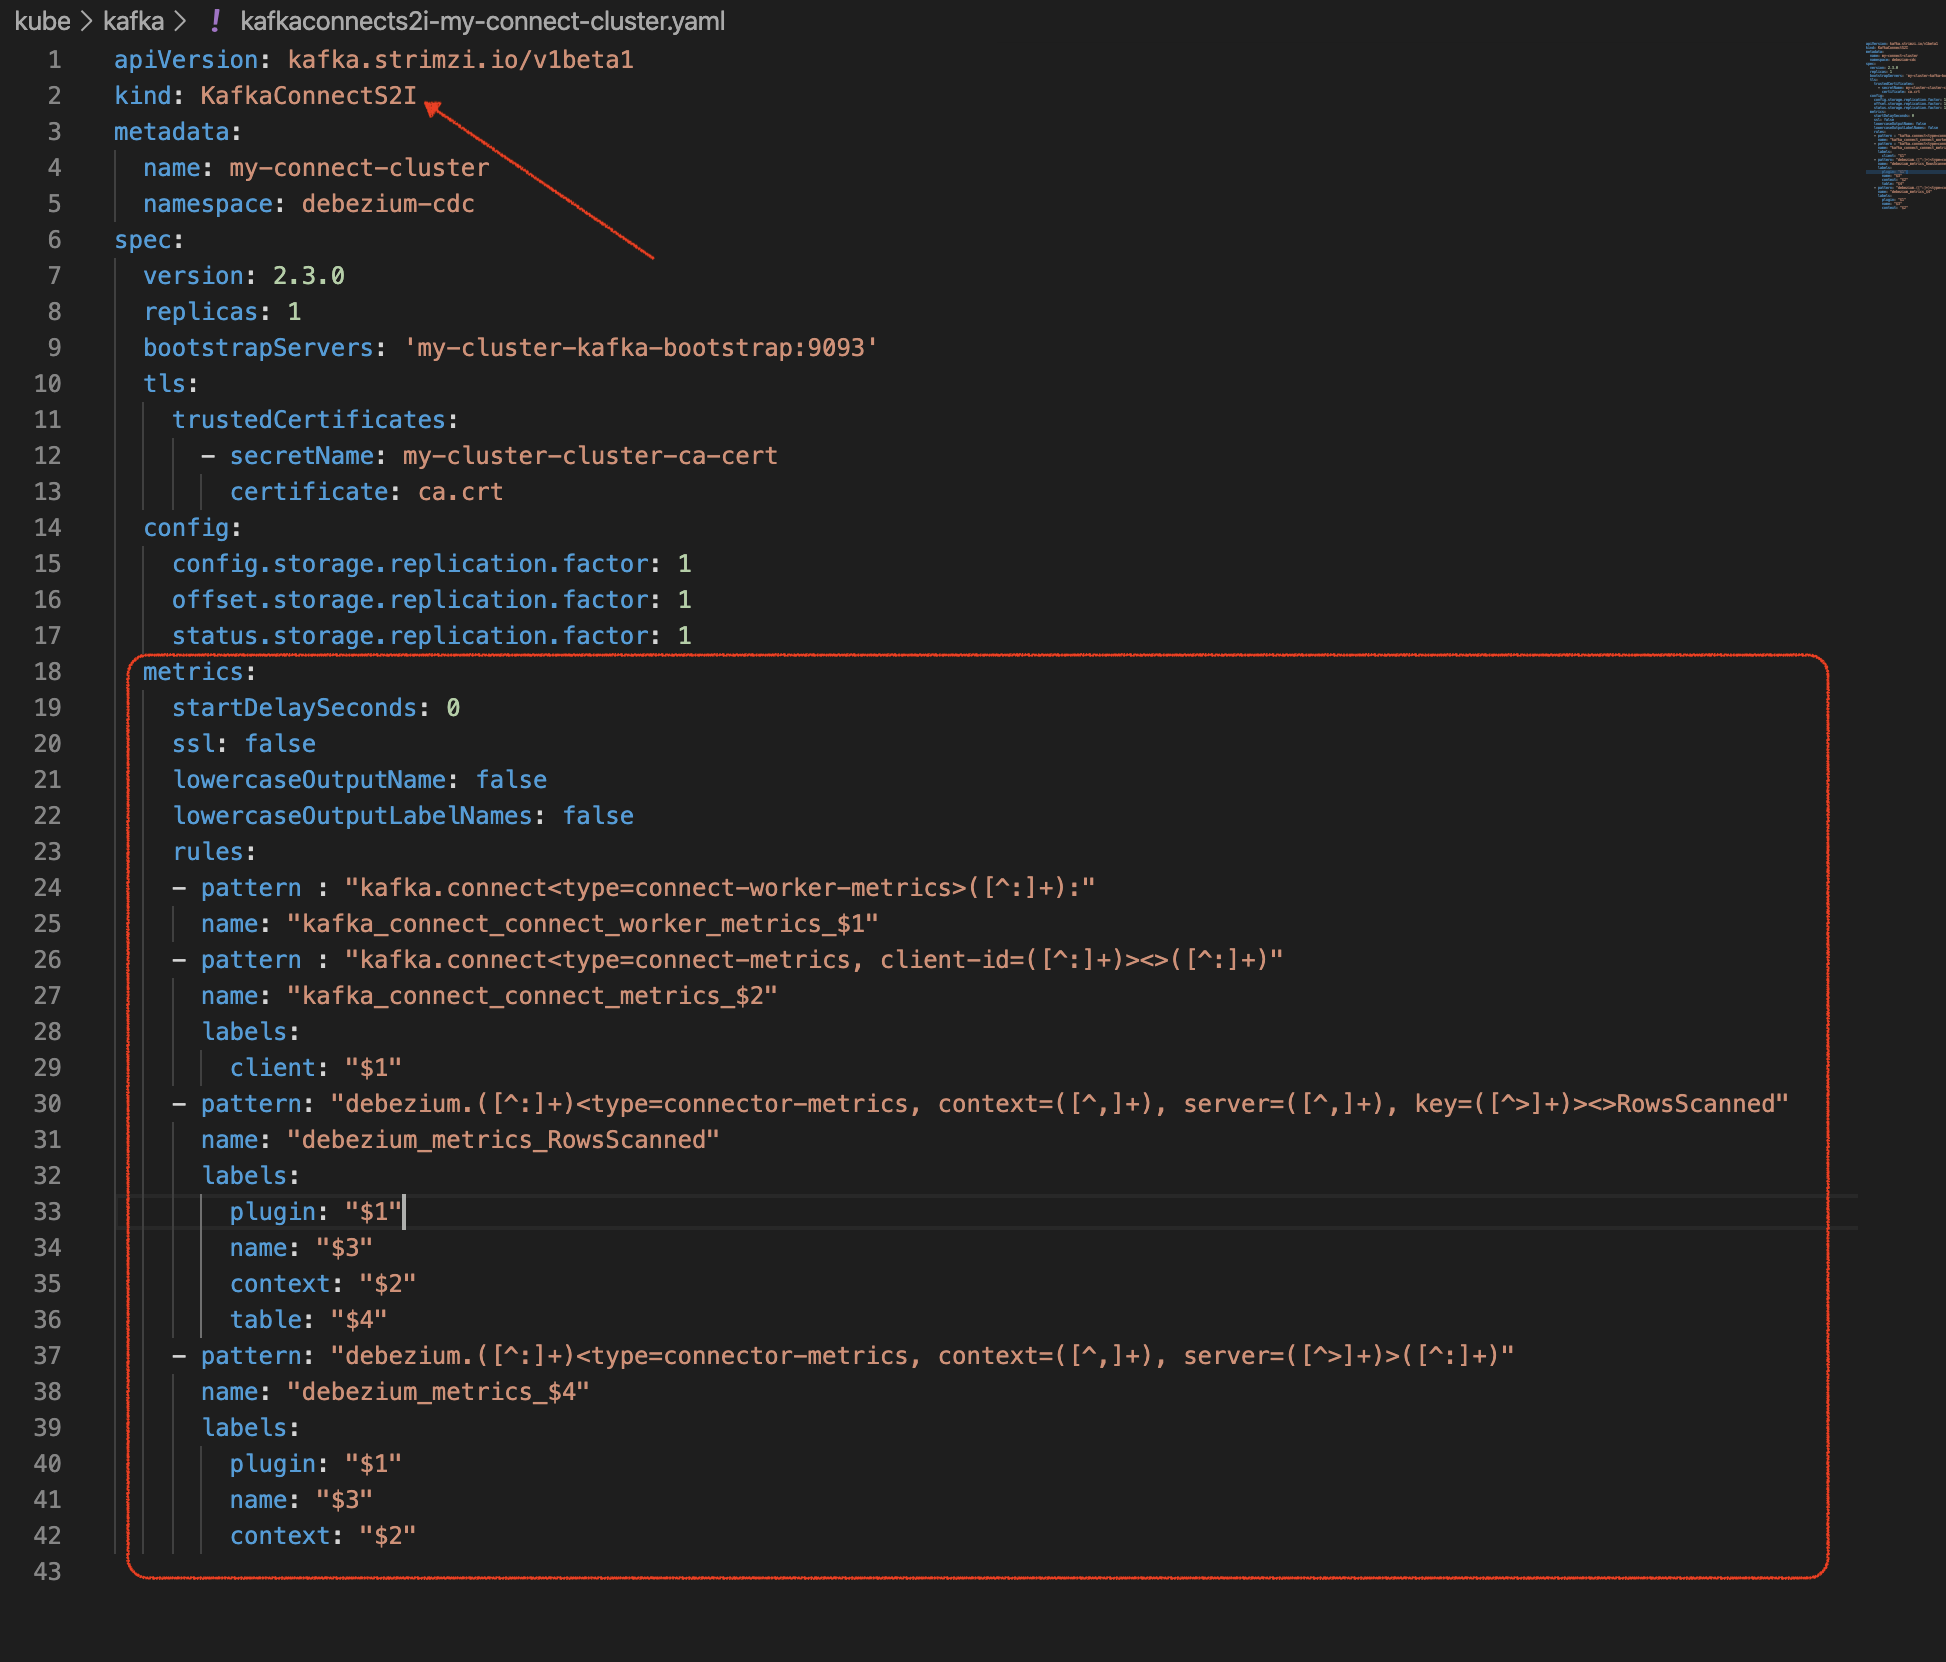The height and width of the screenshot is (1662, 1946).
Task: Place cursor on KafkaConnectS2I kind value
Action: coord(307,96)
